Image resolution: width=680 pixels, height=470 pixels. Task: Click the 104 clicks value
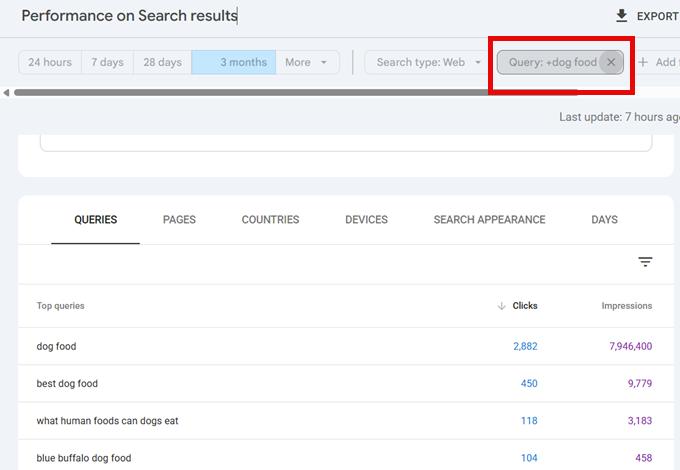click(529, 458)
